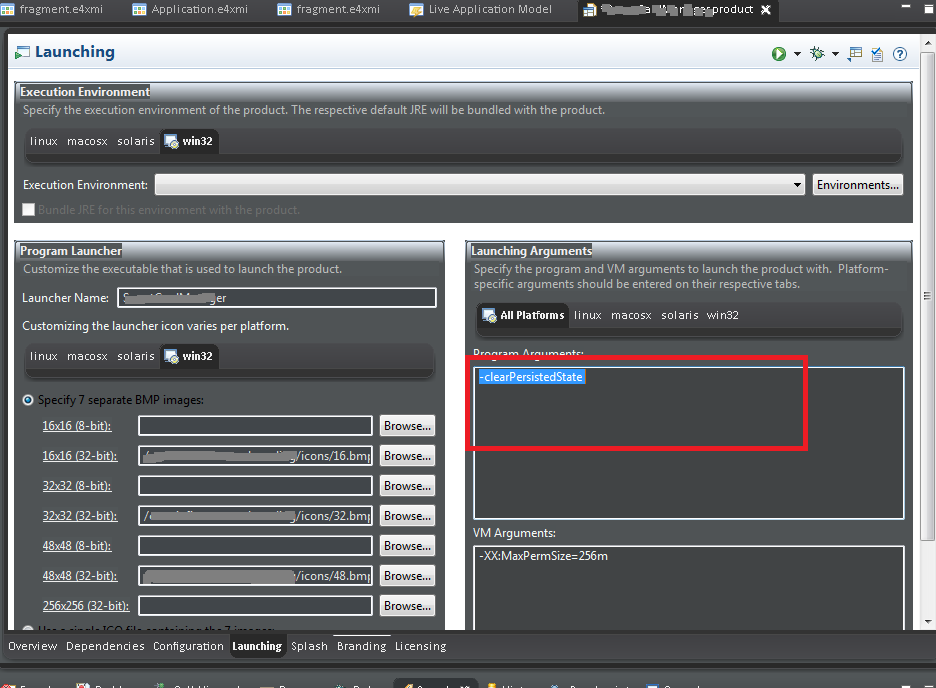Click the first fragment.e4xmi tab icon

[8, 10]
